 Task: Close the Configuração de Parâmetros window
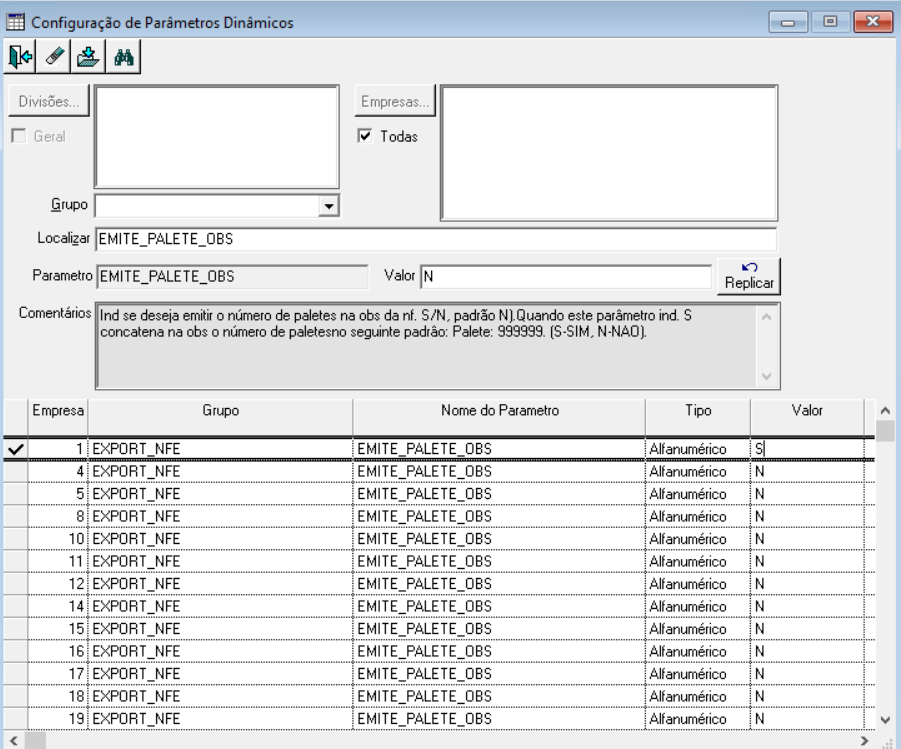873,22
